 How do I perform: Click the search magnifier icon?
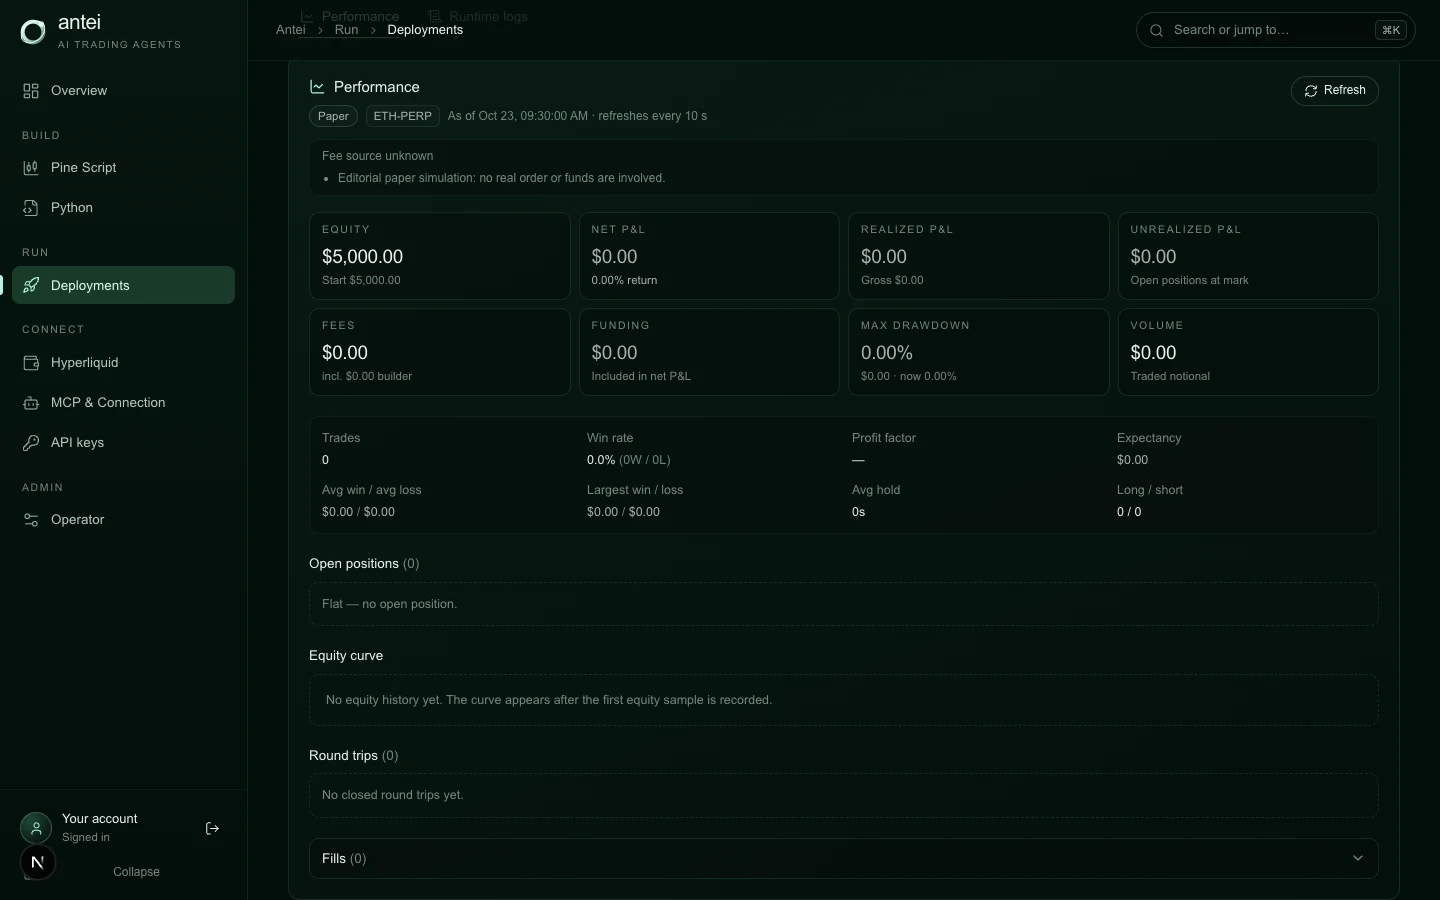[1157, 30]
